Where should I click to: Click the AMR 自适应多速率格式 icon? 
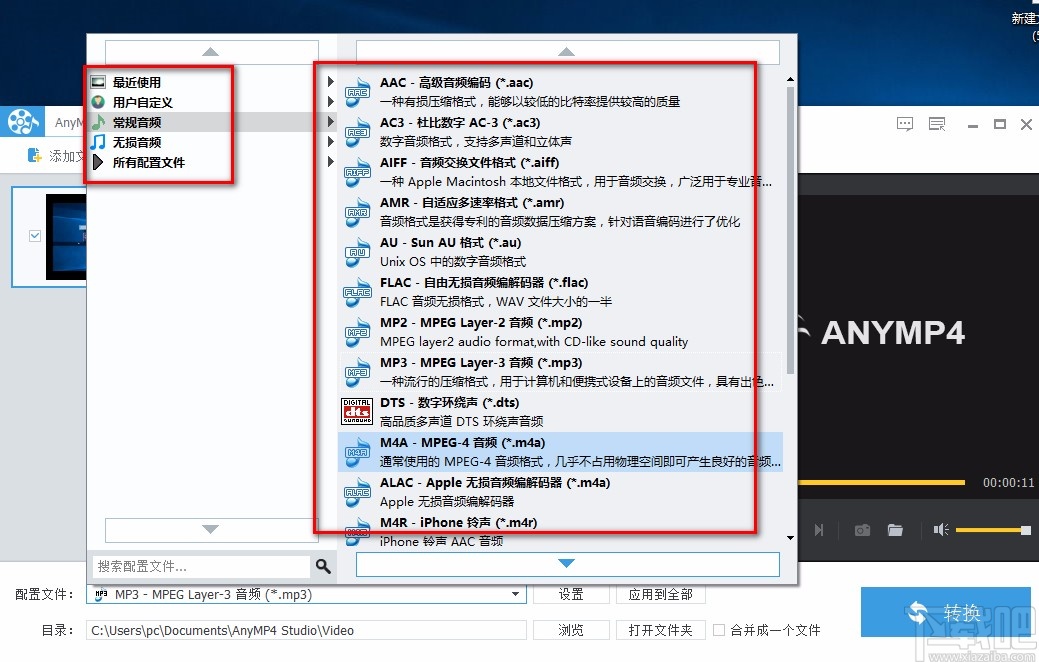click(x=357, y=211)
